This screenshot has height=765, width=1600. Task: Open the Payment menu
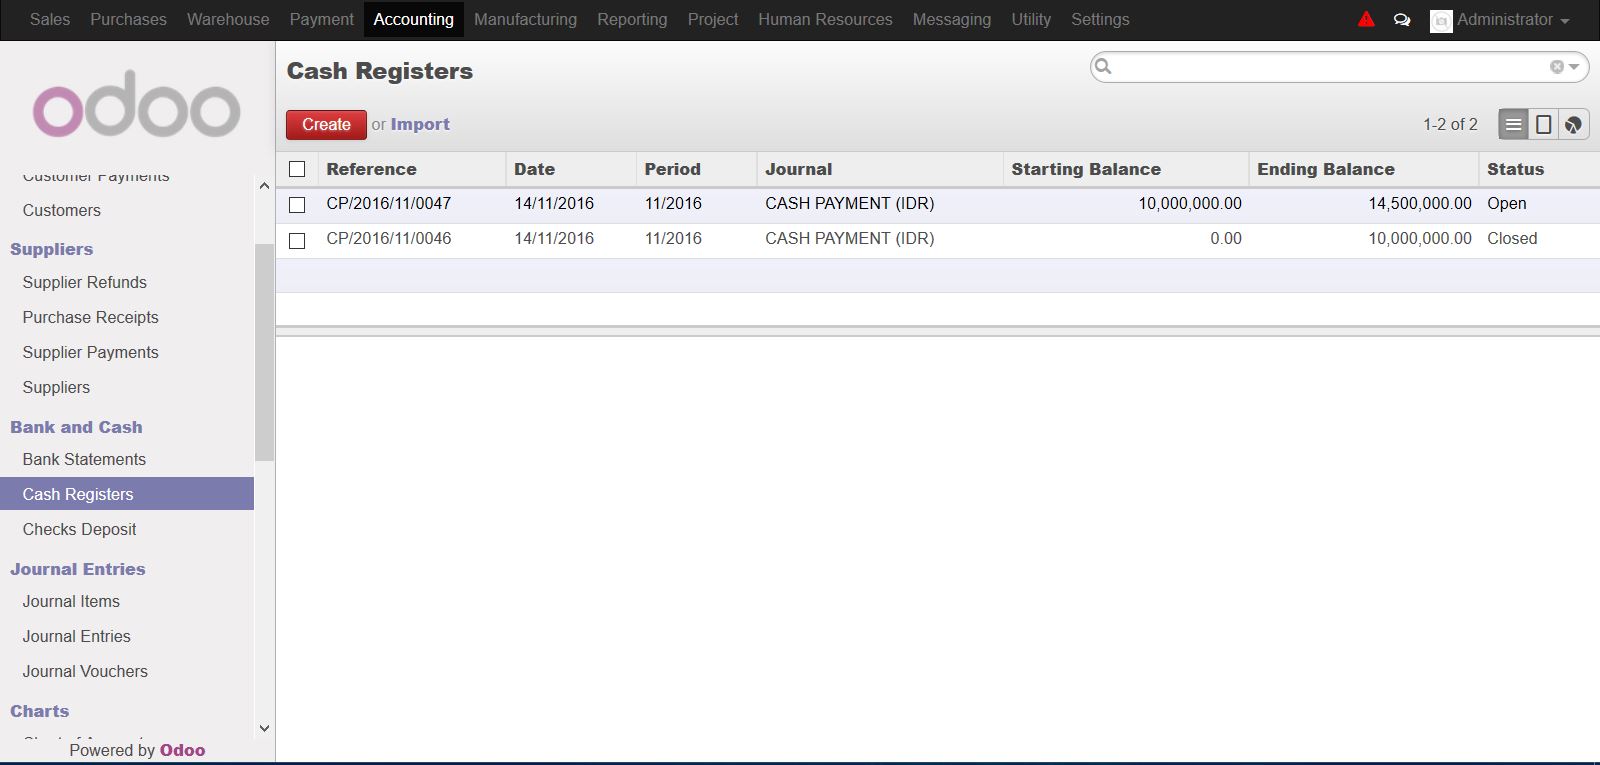321,19
